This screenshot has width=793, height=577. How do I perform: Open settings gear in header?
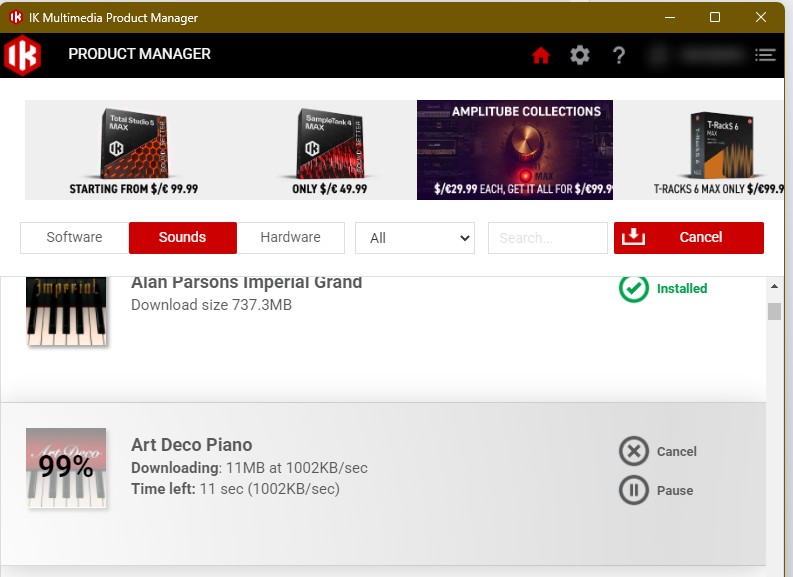(x=580, y=55)
